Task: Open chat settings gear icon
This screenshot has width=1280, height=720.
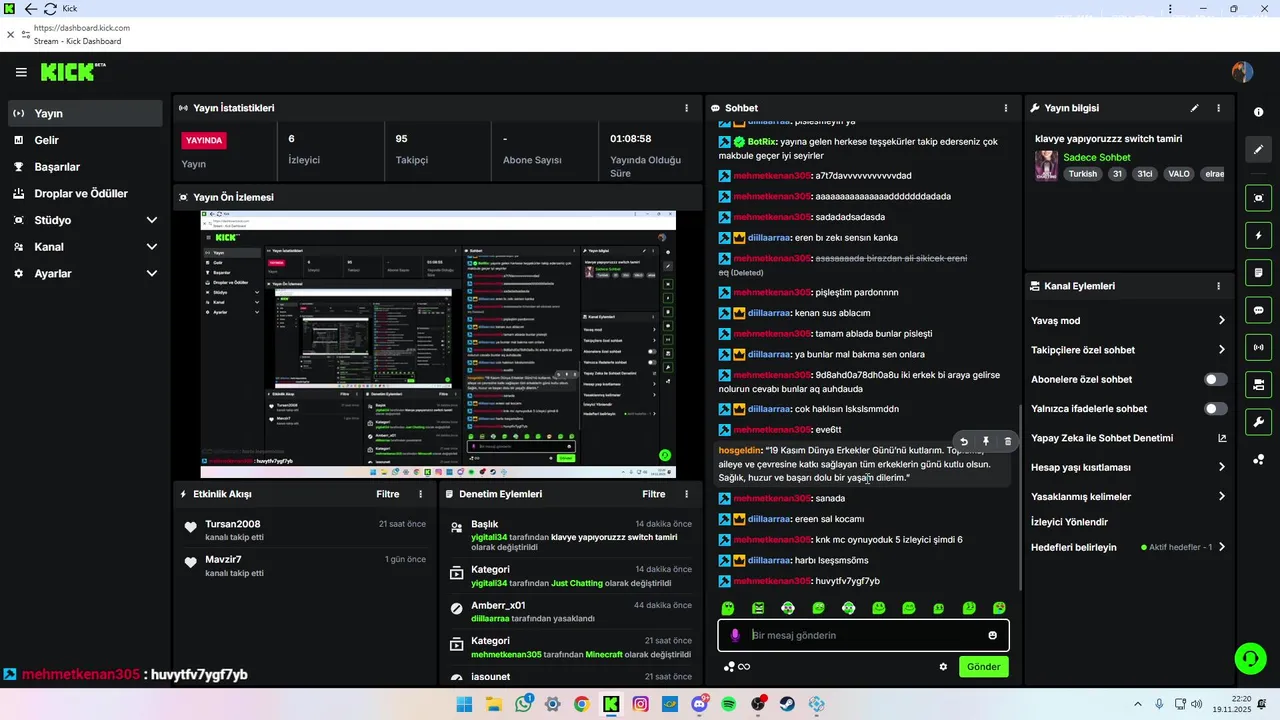Action: tap(943, 666)
